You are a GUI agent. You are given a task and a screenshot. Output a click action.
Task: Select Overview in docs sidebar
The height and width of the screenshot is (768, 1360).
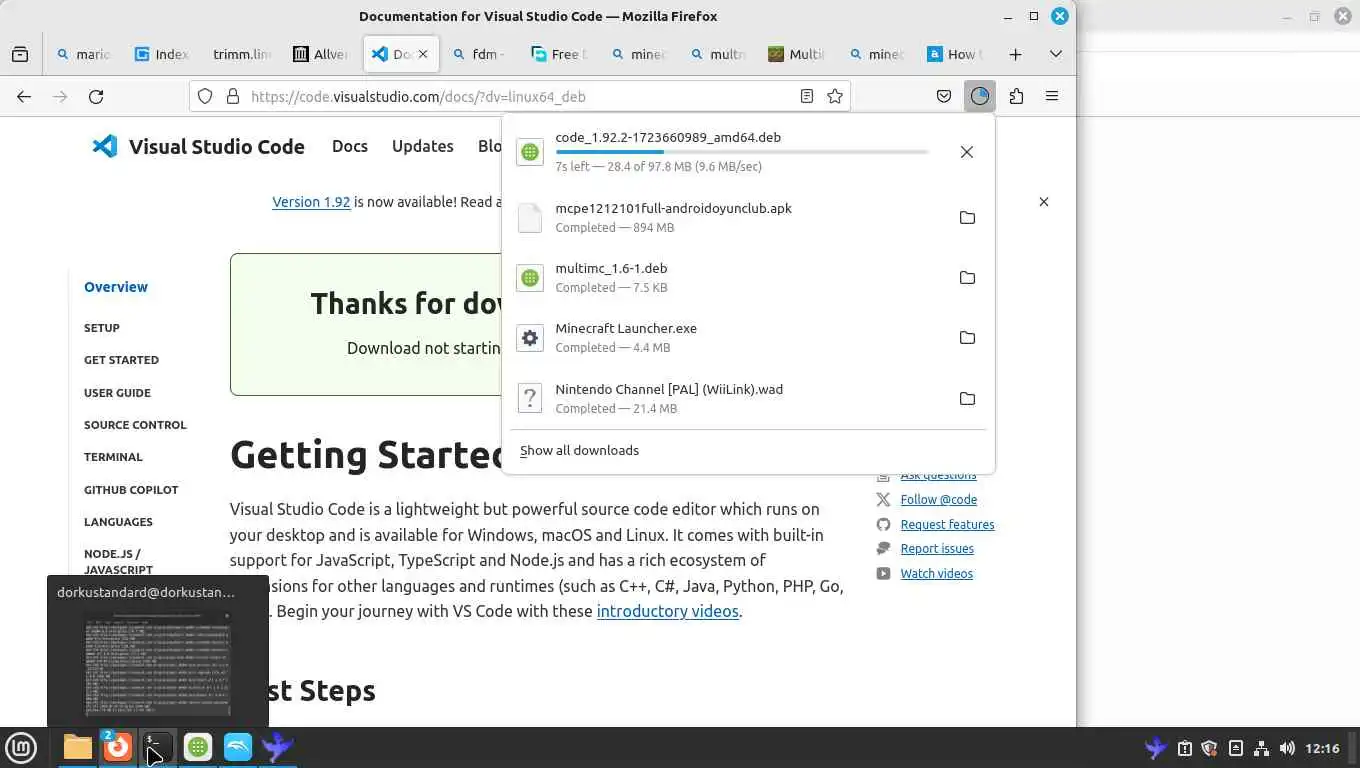(116, 287)
